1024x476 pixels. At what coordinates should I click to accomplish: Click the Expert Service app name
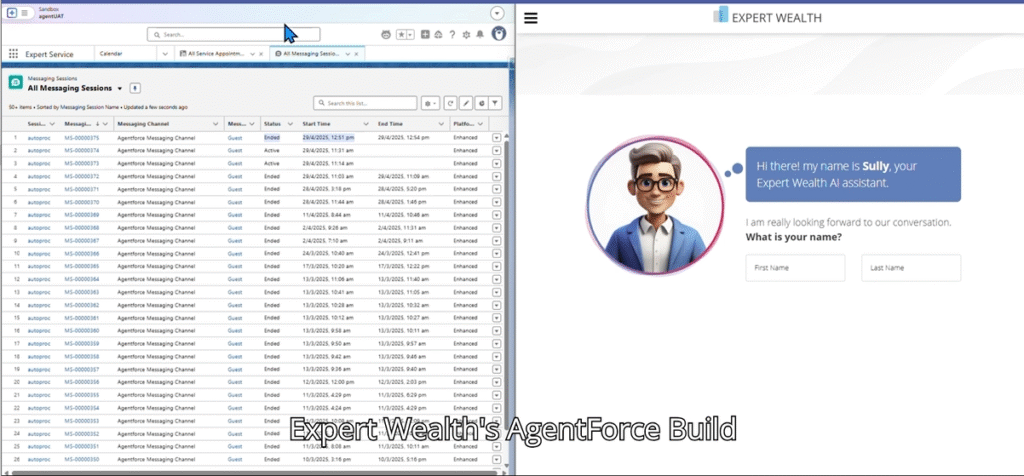pyautogui.click(x=50, y=54)
